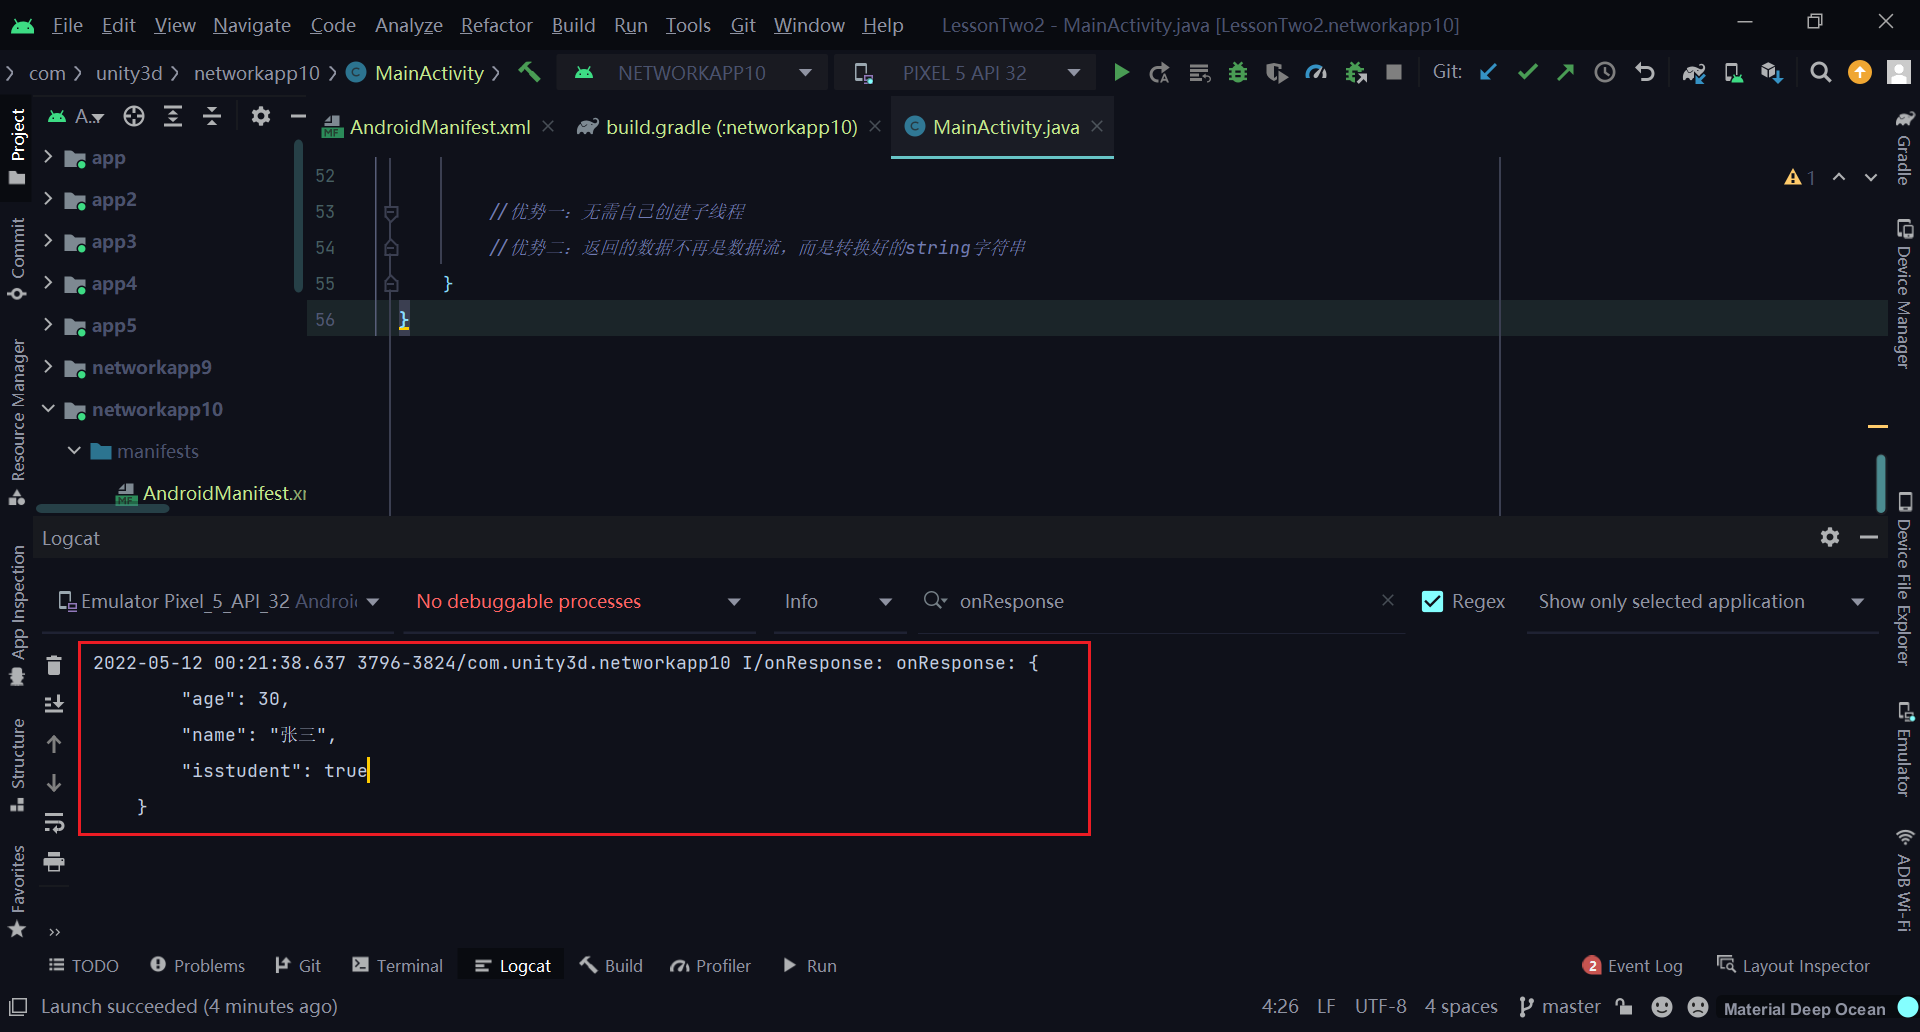1920x1032 pixels.
Task: Click the Debug bug icon in toolbar
Action: point(1238,73)
